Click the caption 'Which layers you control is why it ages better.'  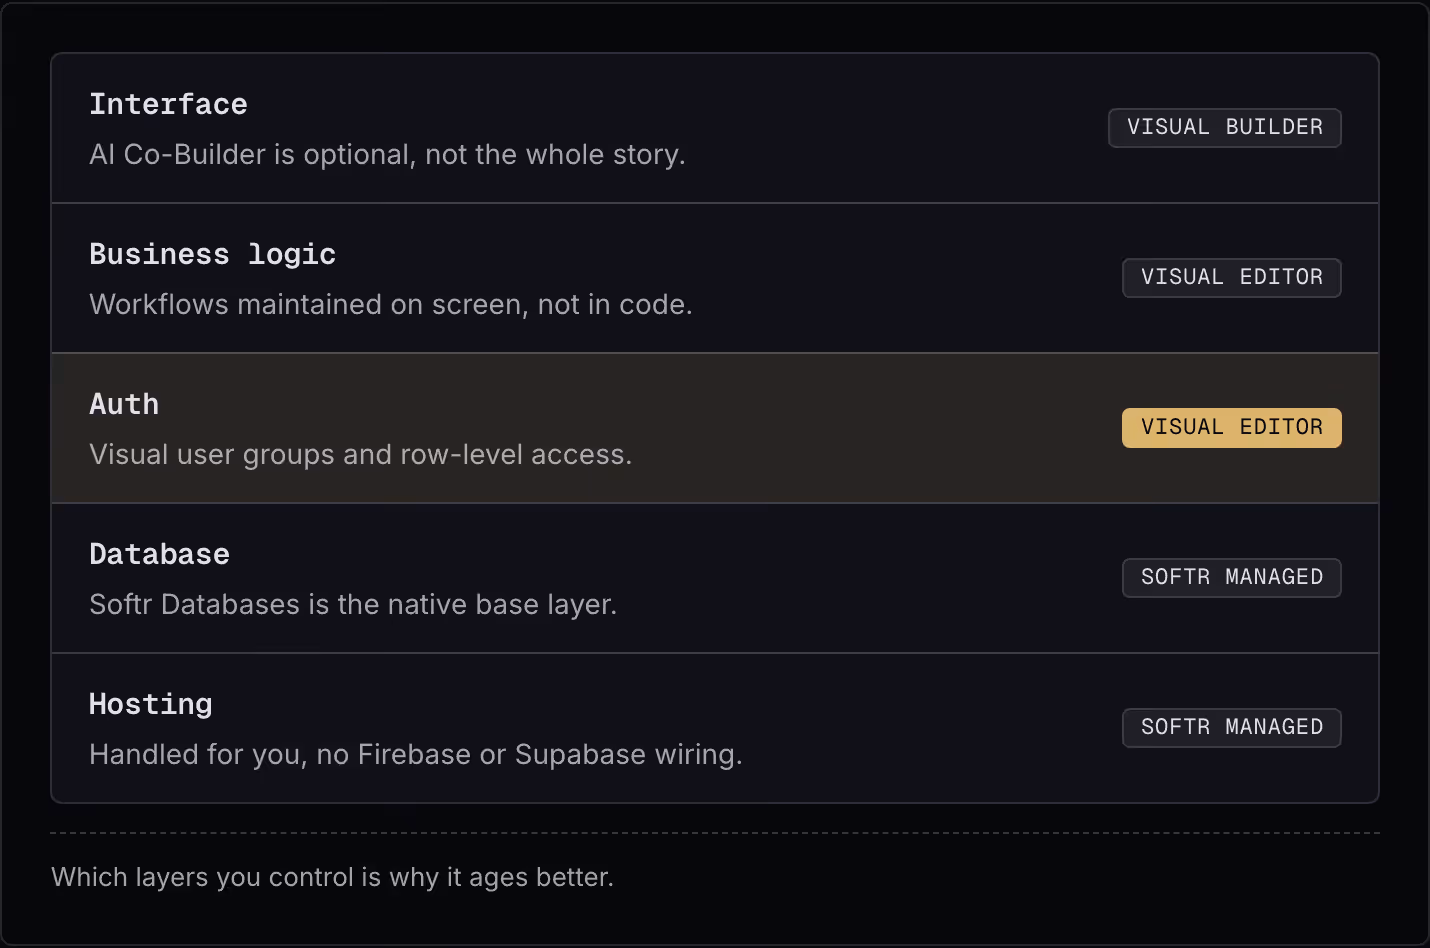333,877
